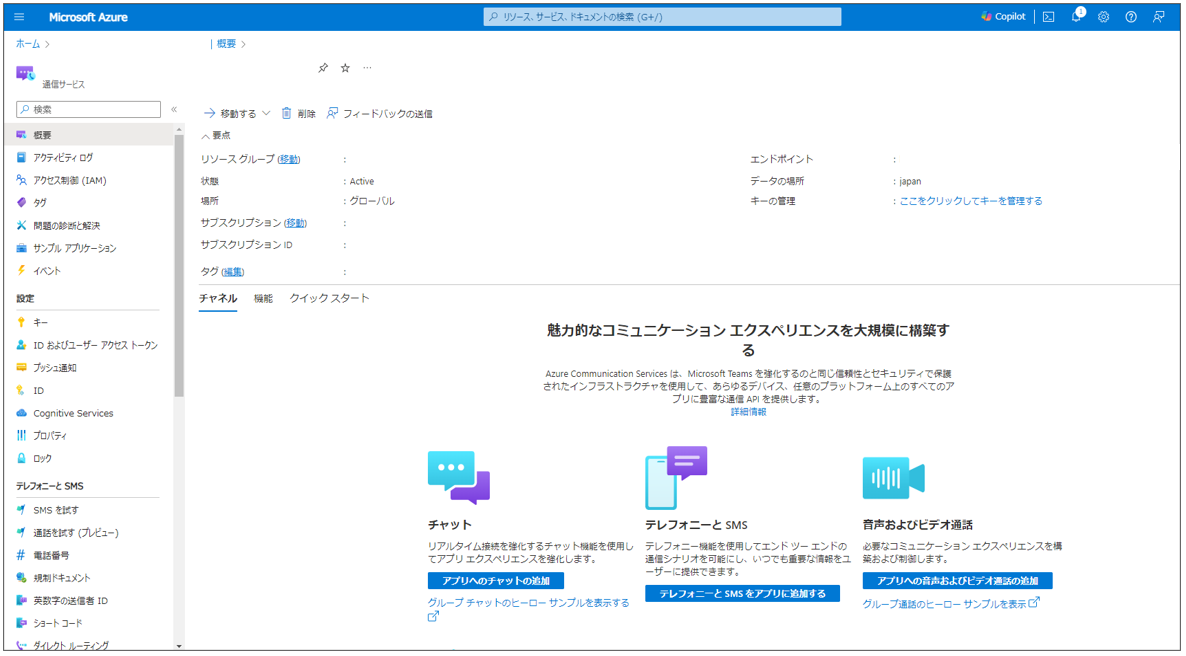Click the 電話番号 hash icon
1186x656 pixels.
[x=22, y=555]
